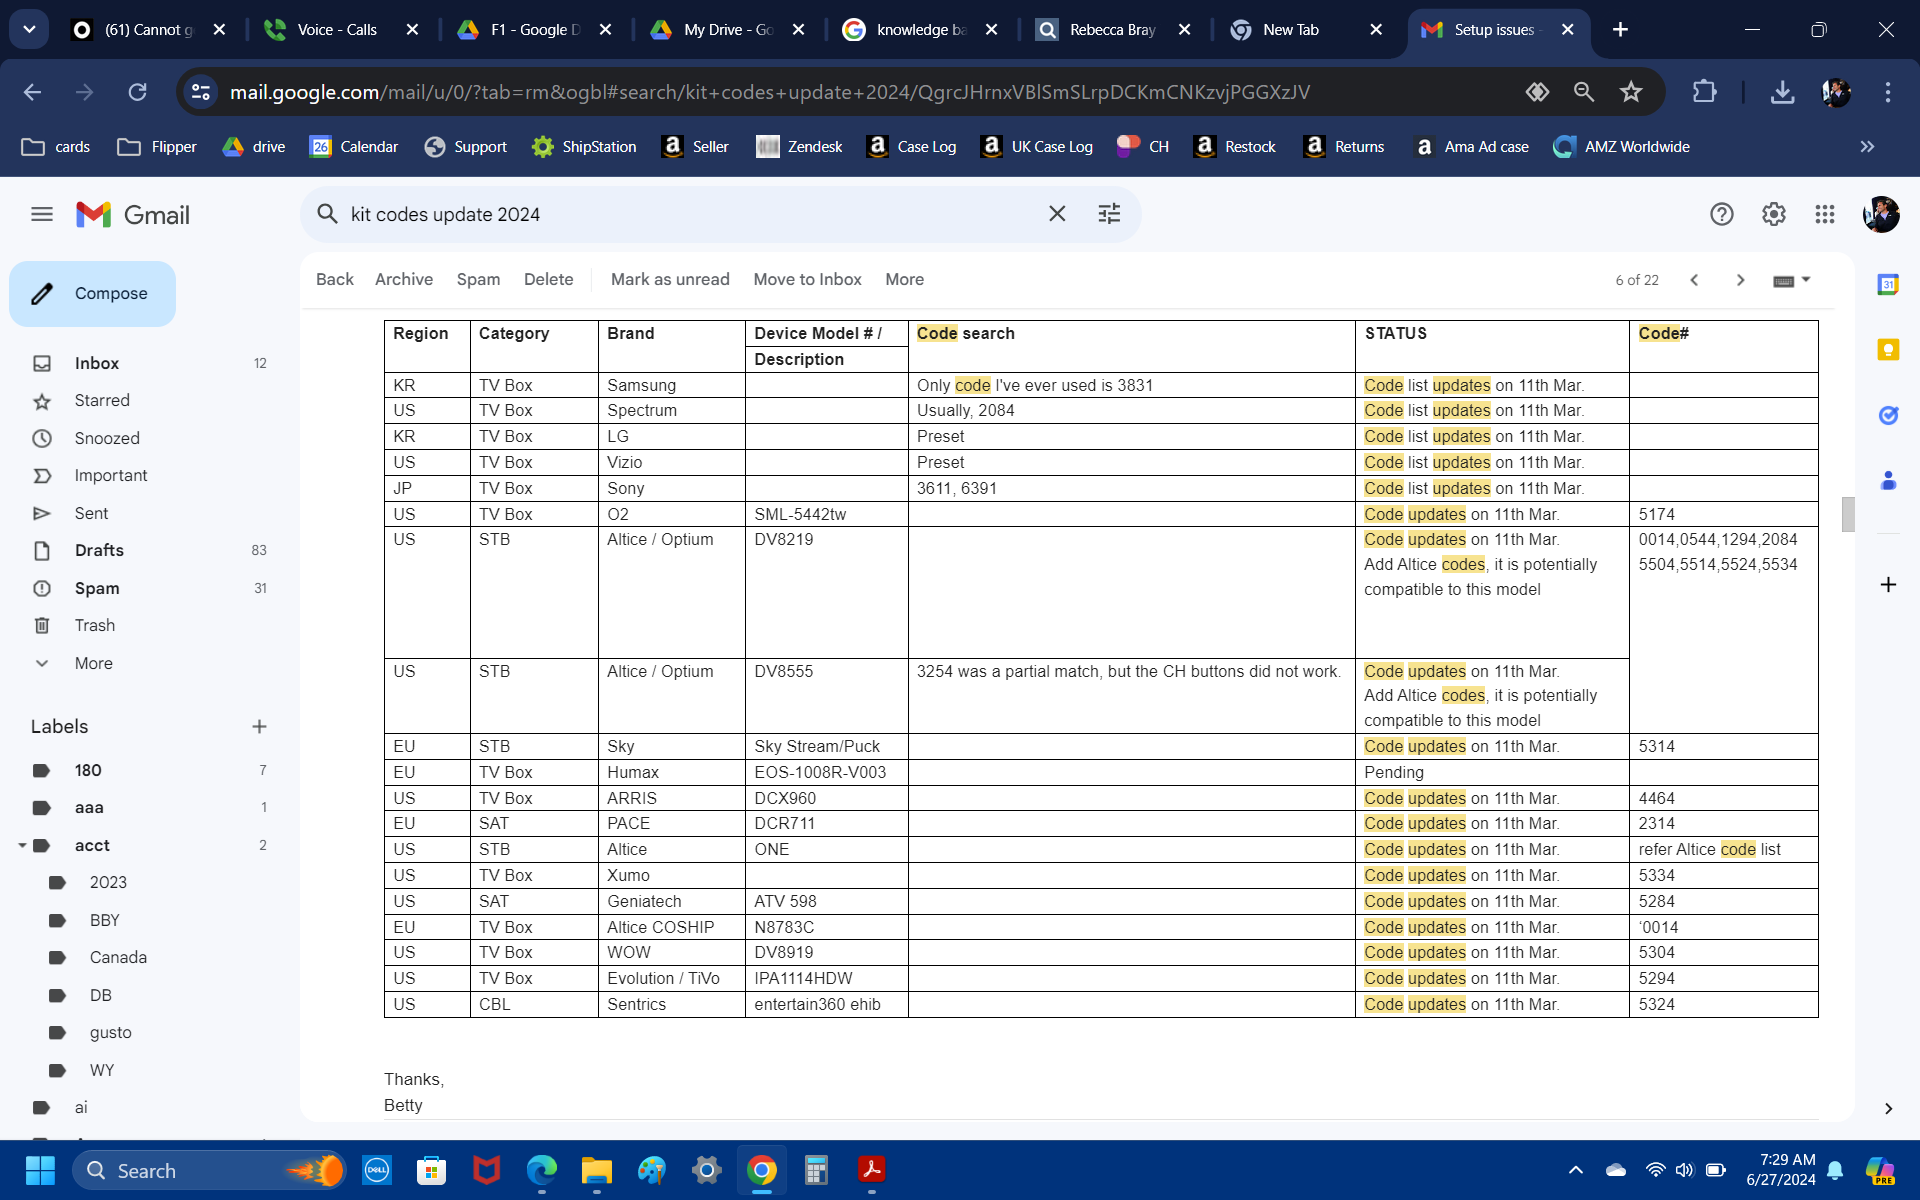Show more bookmarks chevron
Viewport: 1920px width, 1200px height.
1867,147
